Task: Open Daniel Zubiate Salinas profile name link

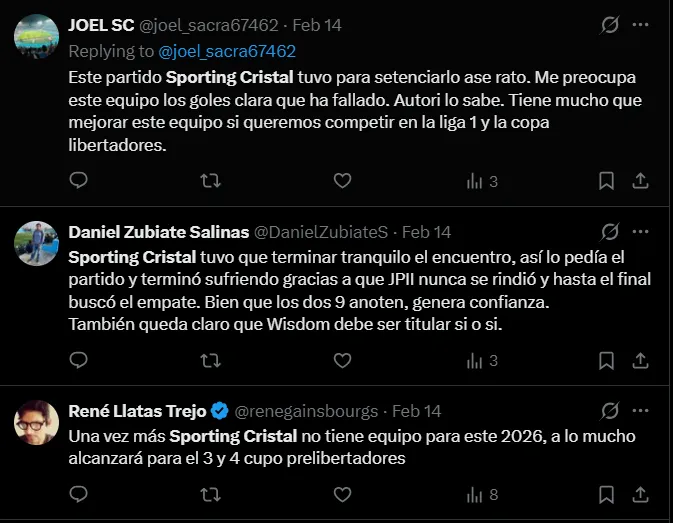Action: pyautogui.click(x=158, y=232)
